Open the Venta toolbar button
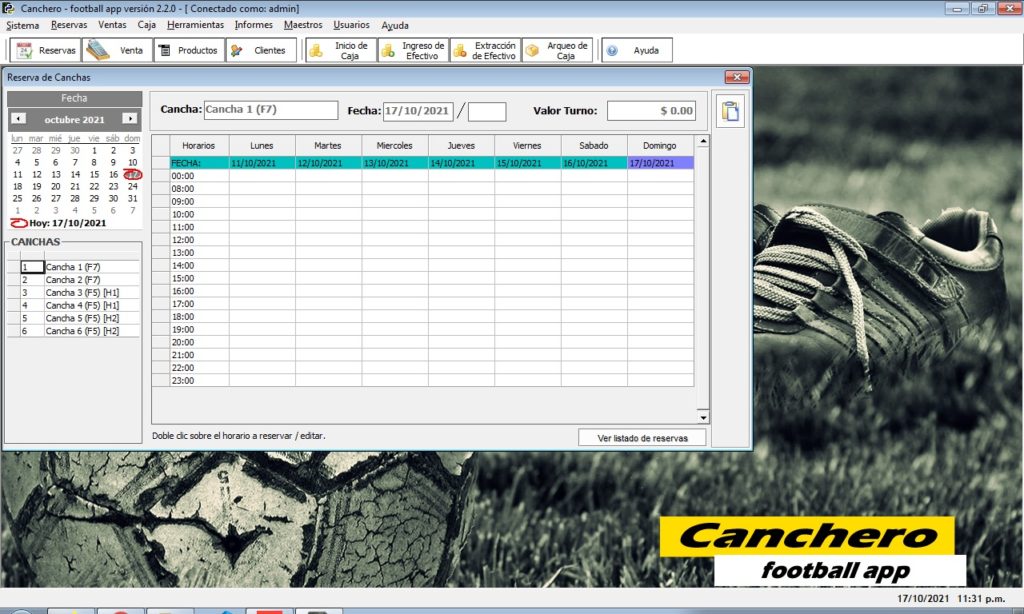The height and width of the screenshot is (614, 1024). tap(118, 50)
